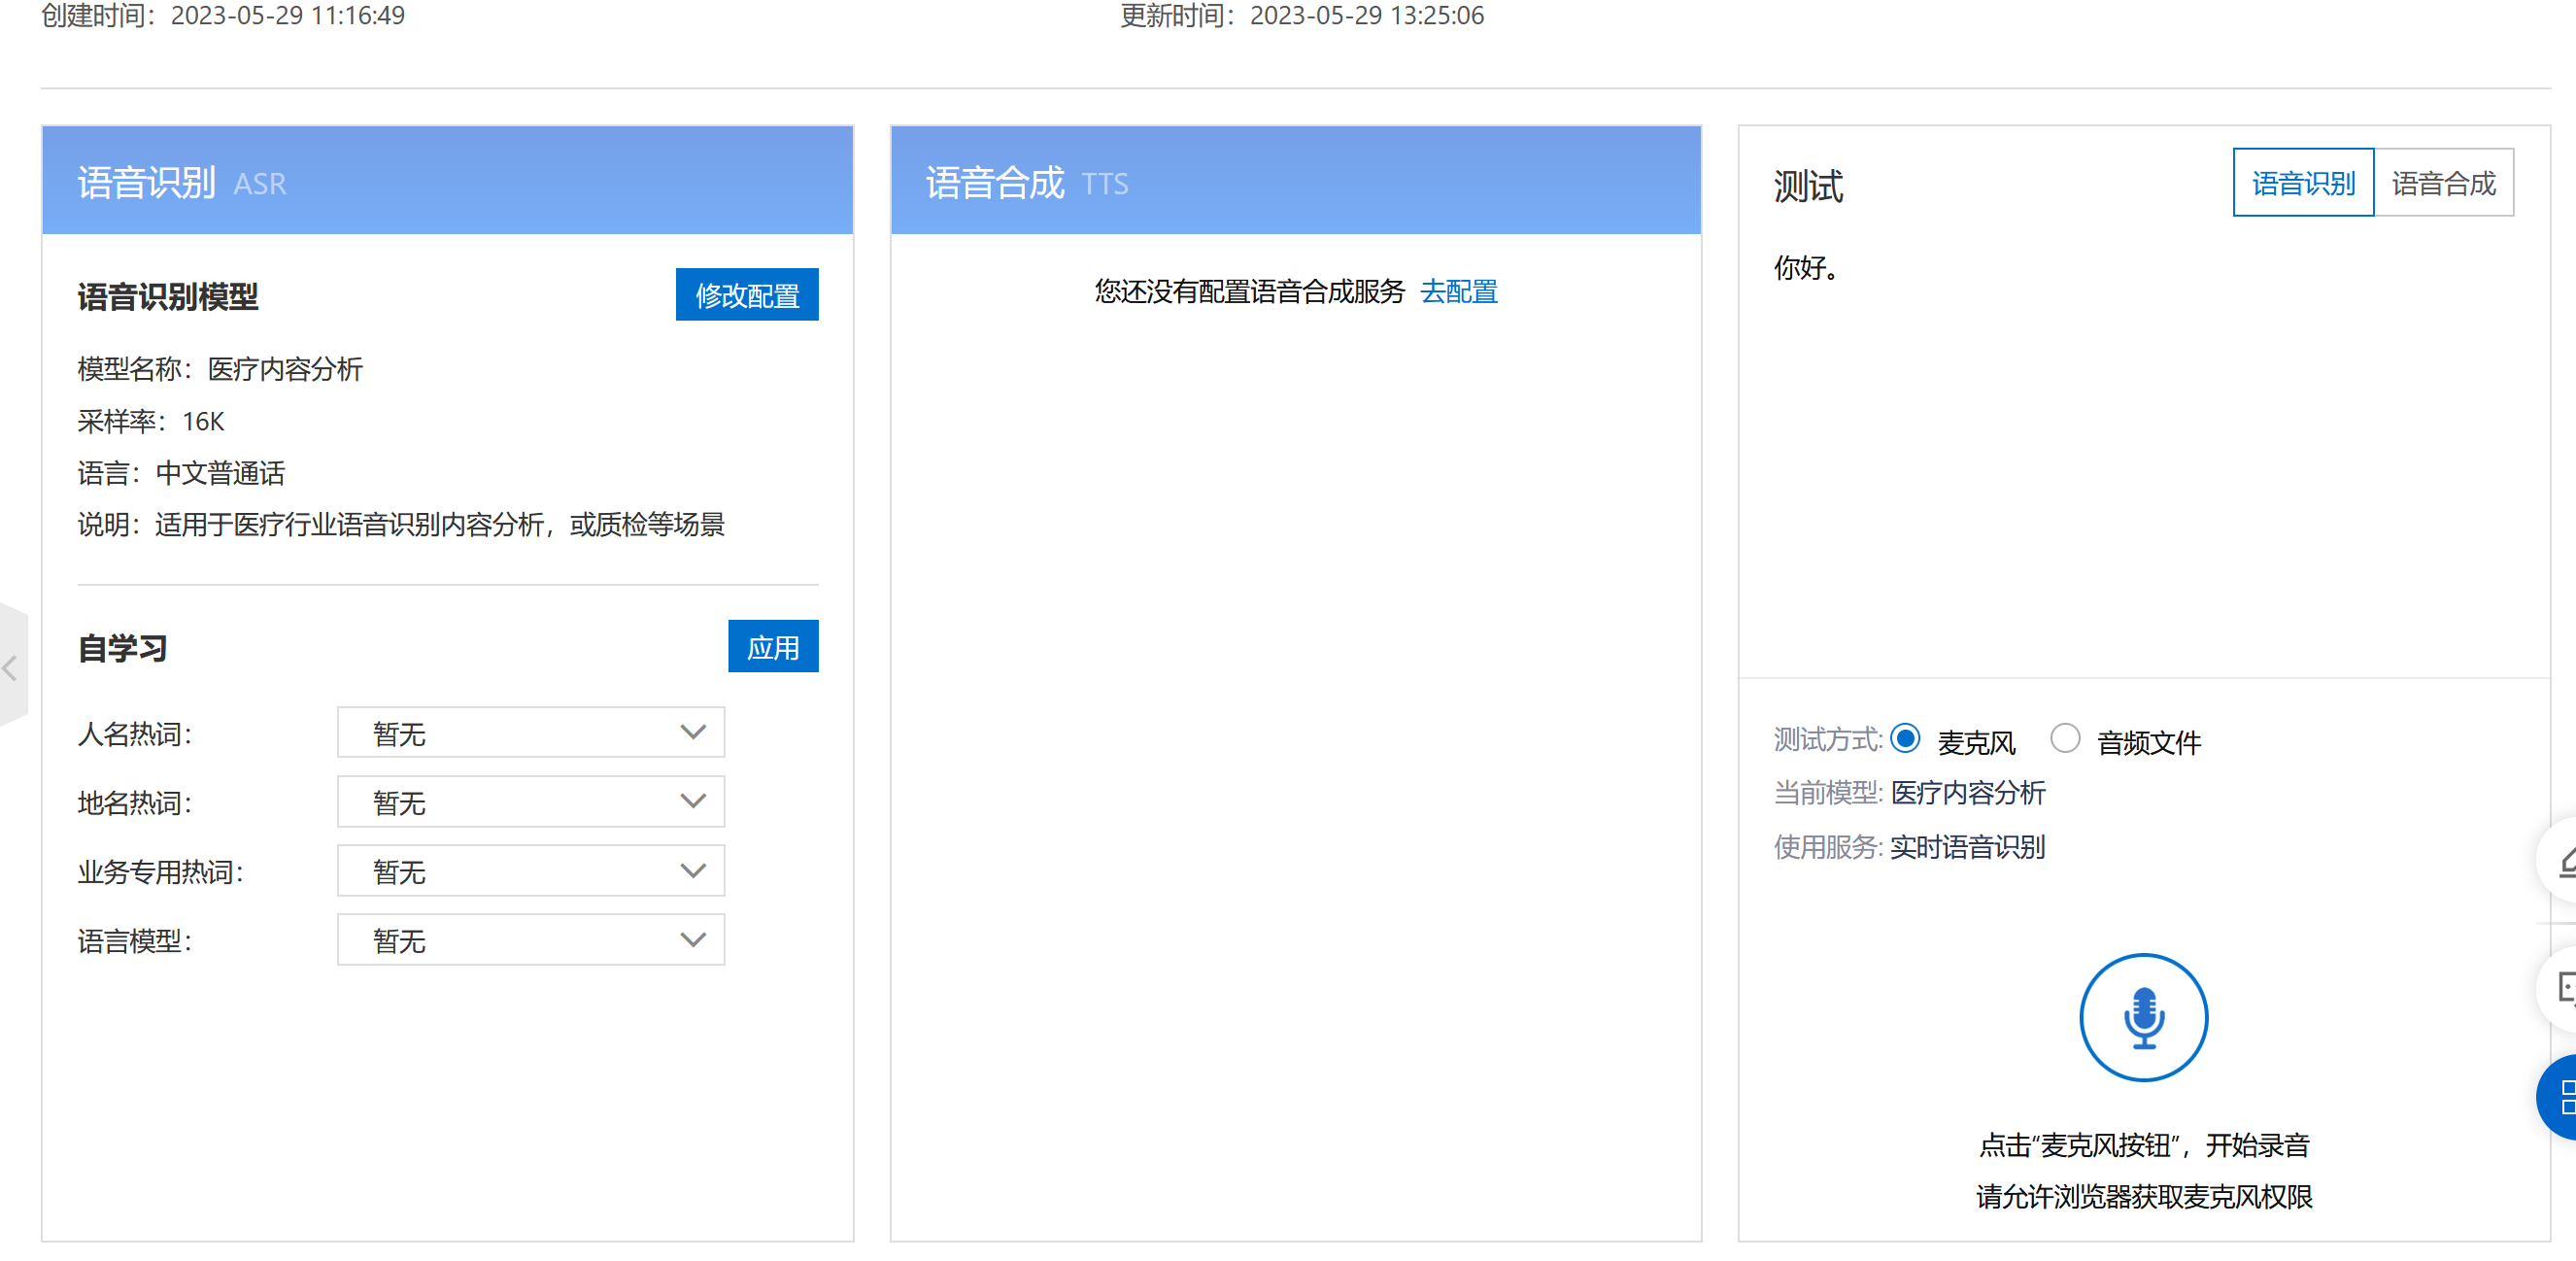Select 麦克风 test method

pyautogui.click(x=1905, y=738)
